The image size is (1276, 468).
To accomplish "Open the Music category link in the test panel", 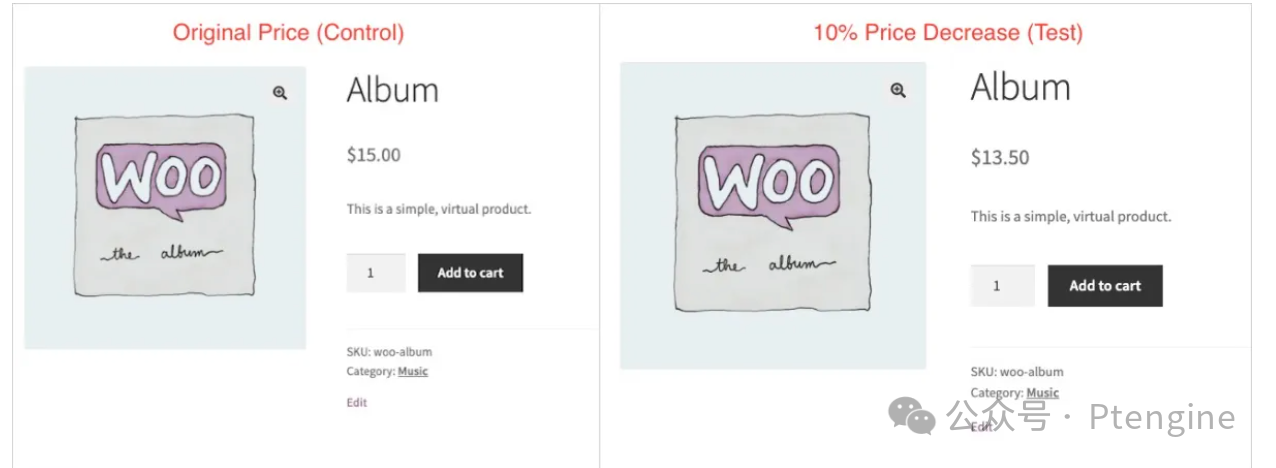I will 1043,393.
